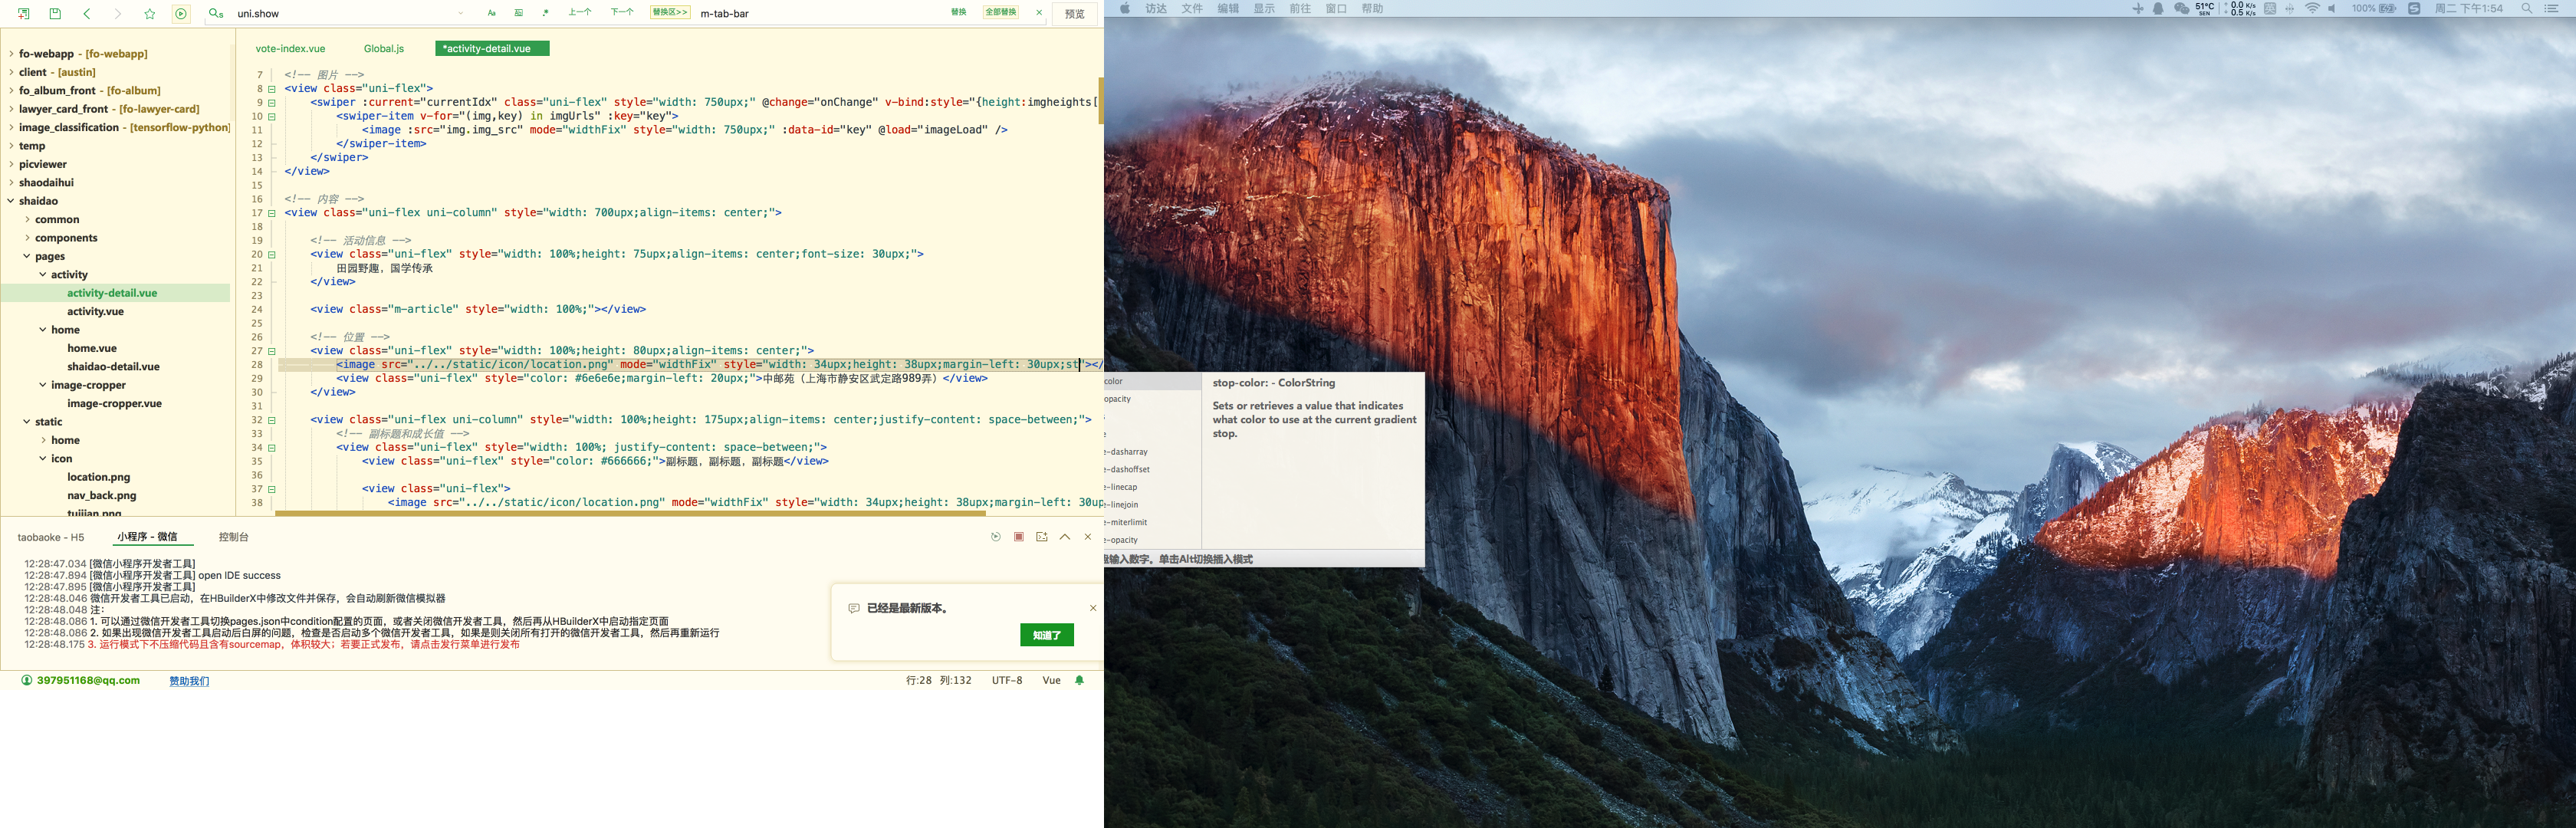
Task: Toggle case-sensitive Aa search option
Action: point(491,13)
